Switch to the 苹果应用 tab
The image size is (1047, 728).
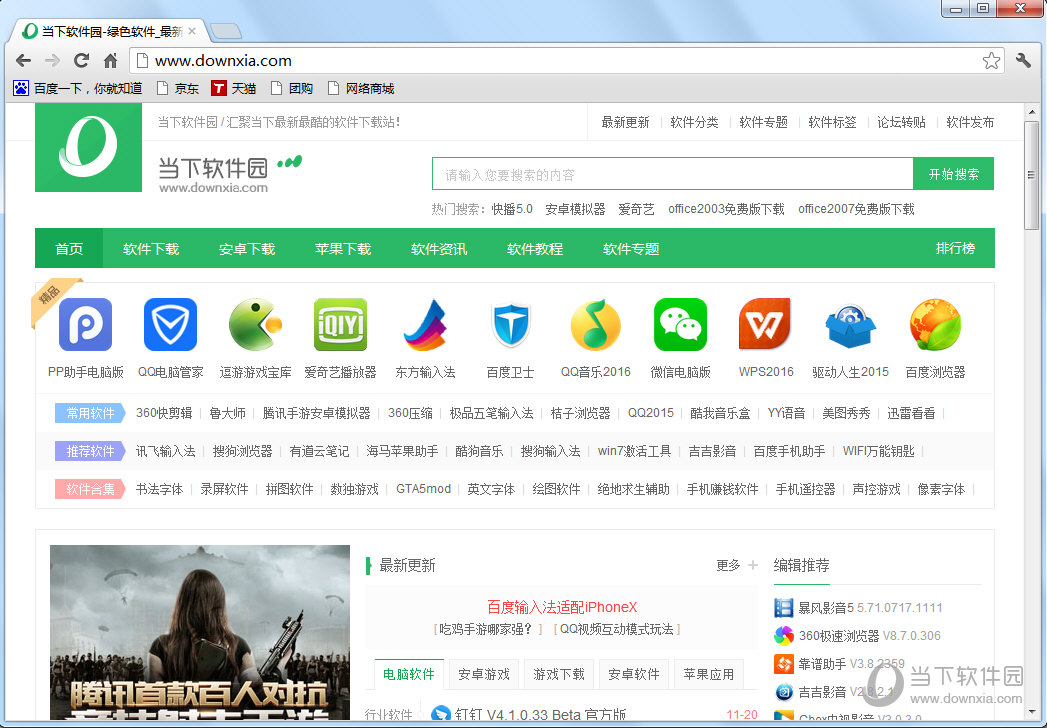click(x=708, y=675)
